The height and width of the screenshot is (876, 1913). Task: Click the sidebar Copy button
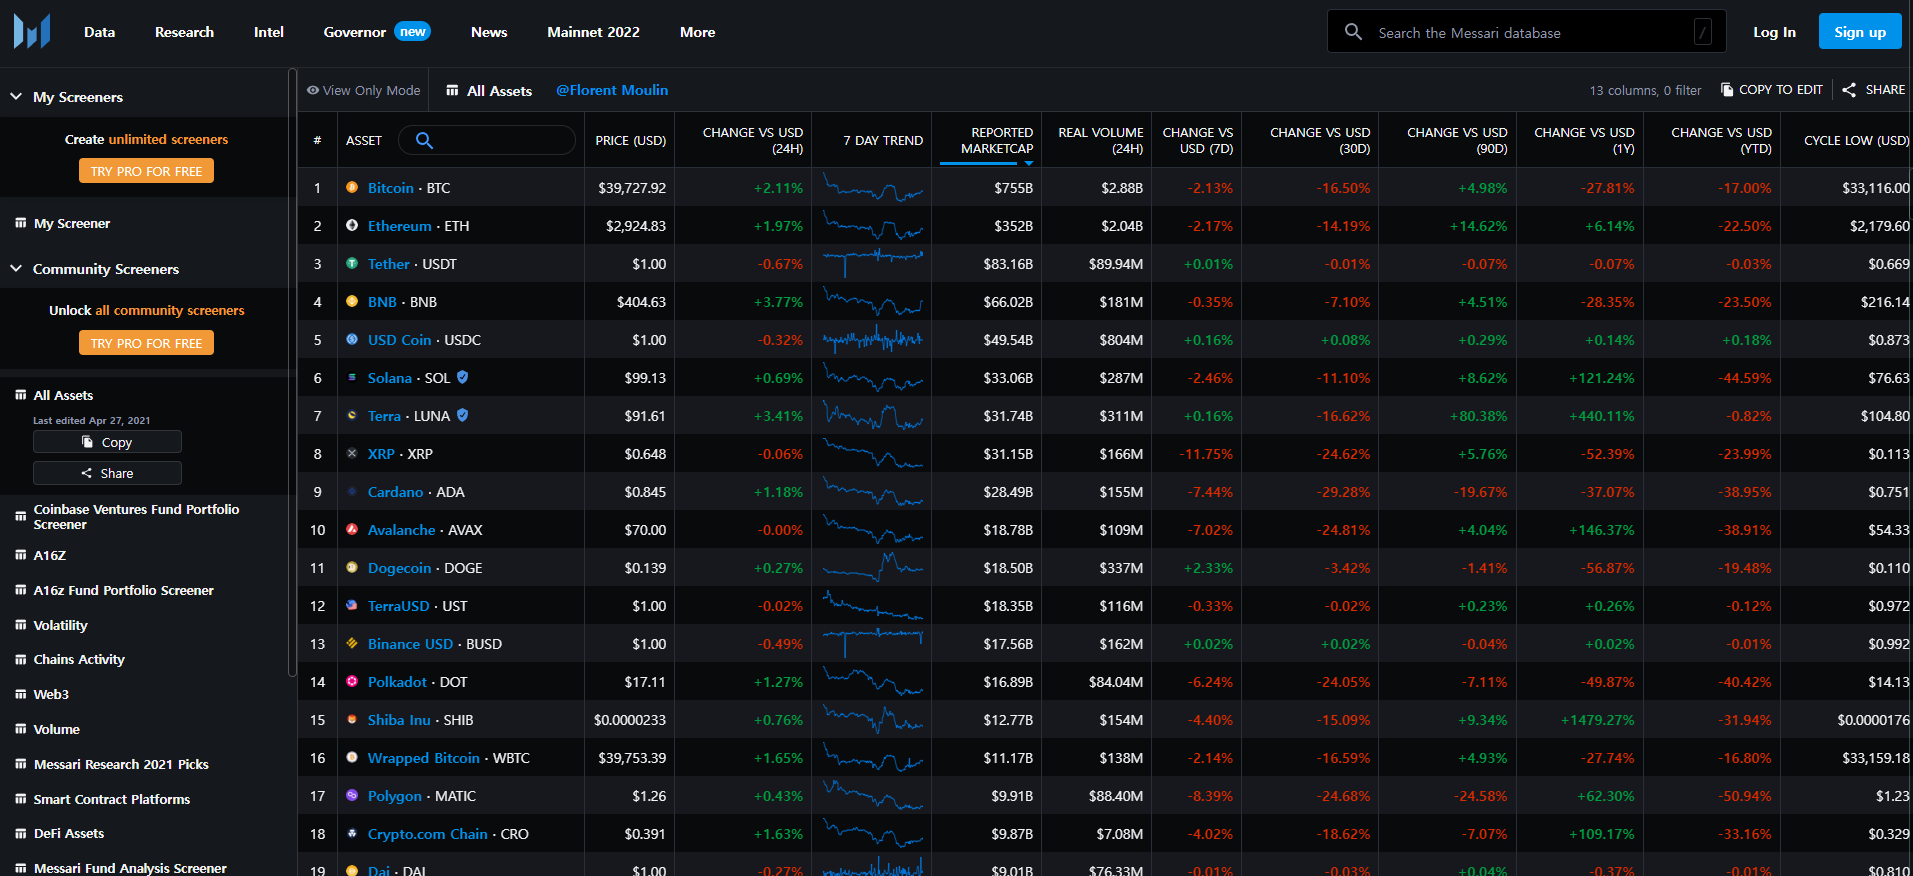pos(107,442)
